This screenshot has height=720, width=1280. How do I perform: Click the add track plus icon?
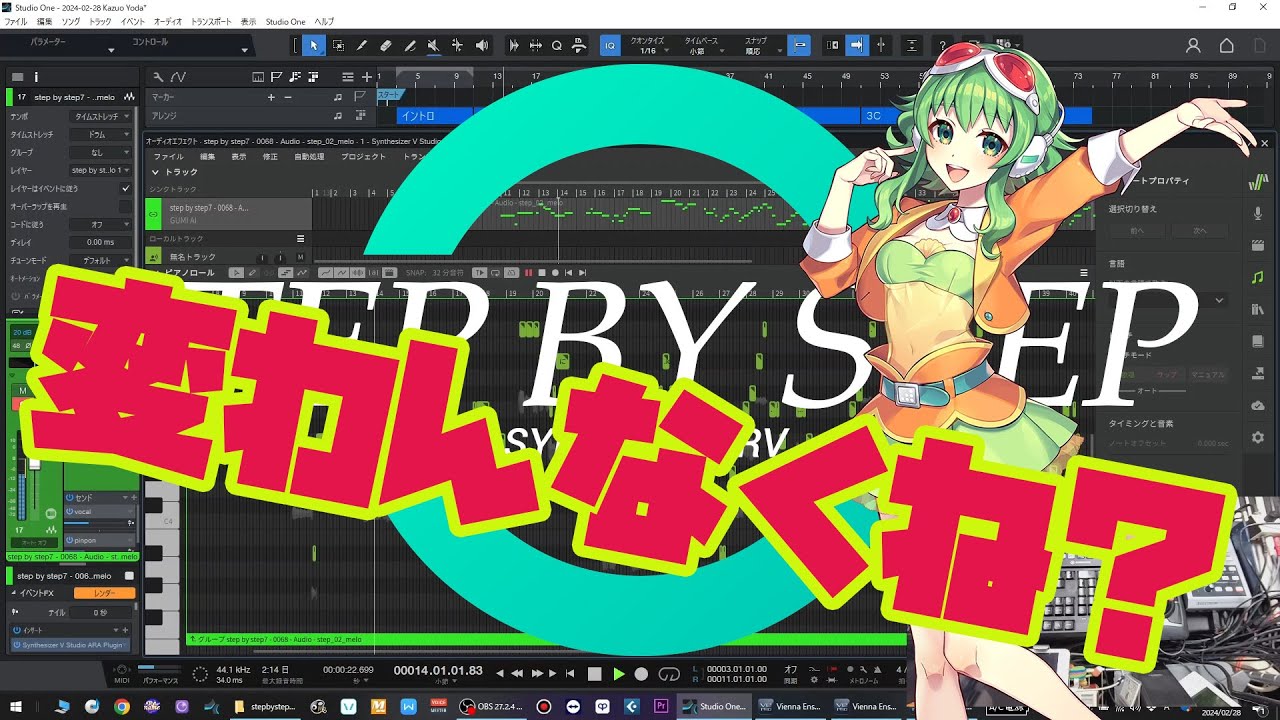(x=368, y=76)
